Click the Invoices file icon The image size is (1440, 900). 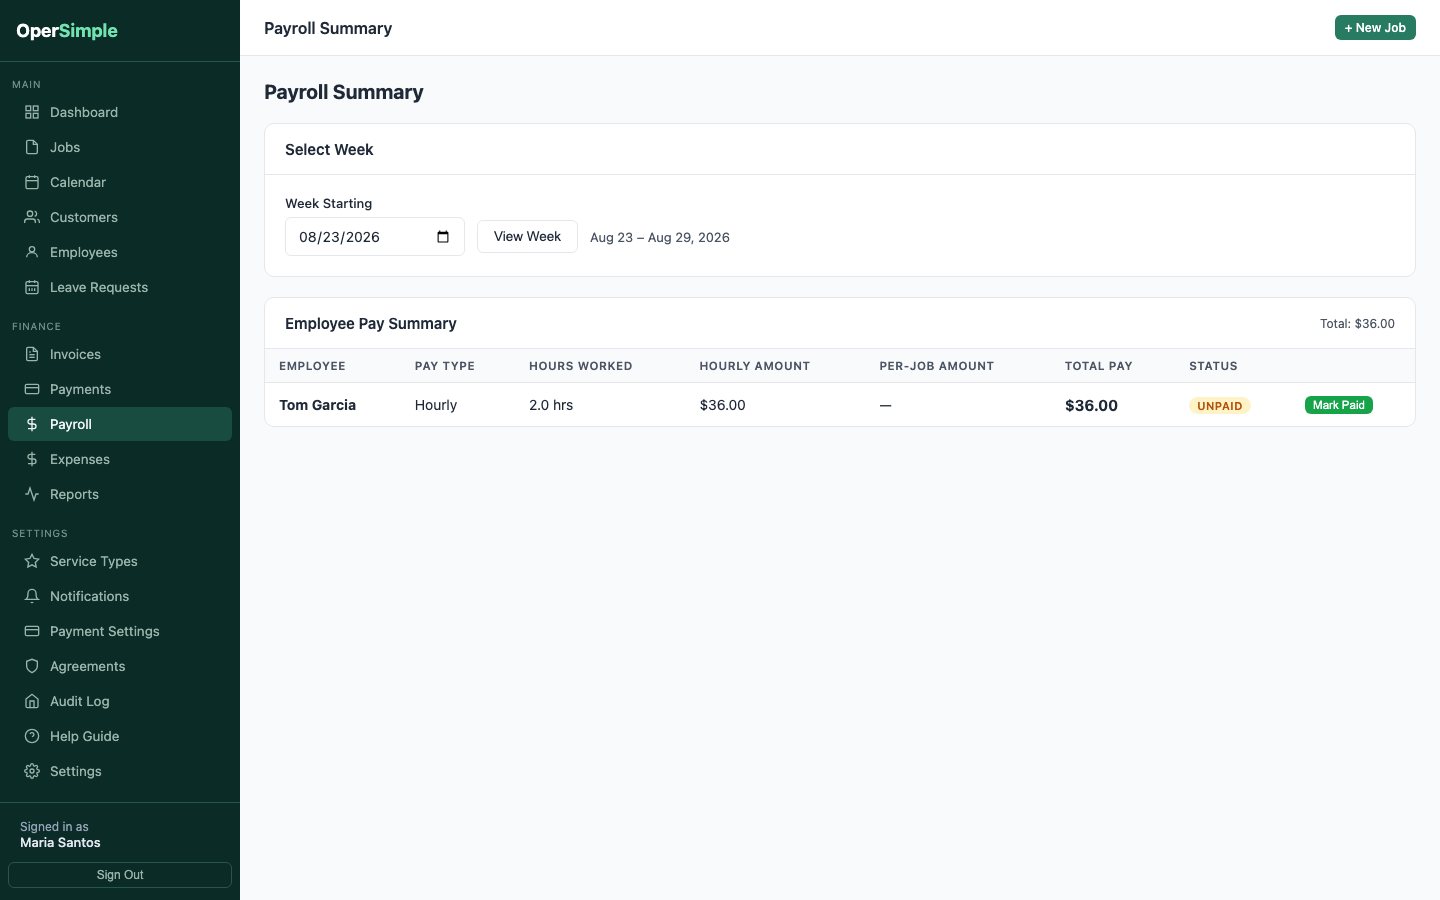point(32,354)
